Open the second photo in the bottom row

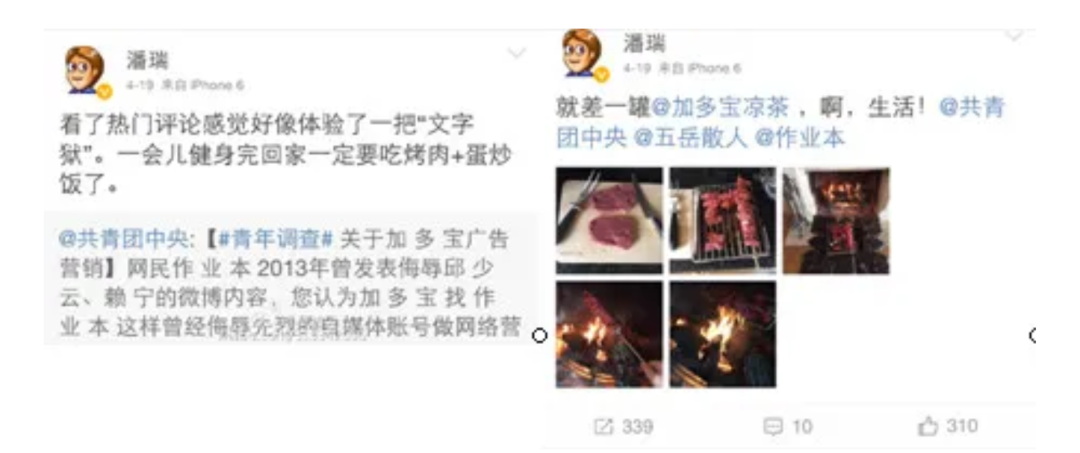(723, 334)
